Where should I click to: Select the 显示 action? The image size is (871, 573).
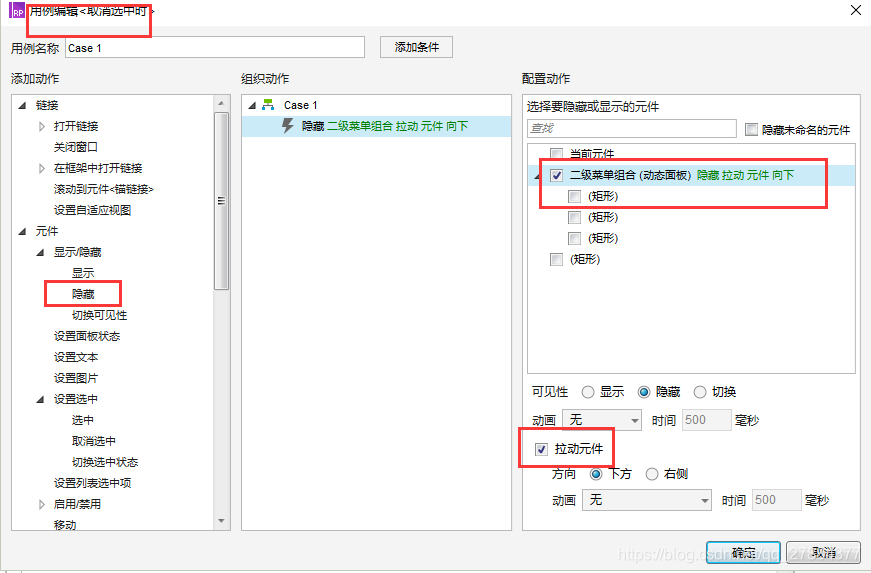(83, 273)
